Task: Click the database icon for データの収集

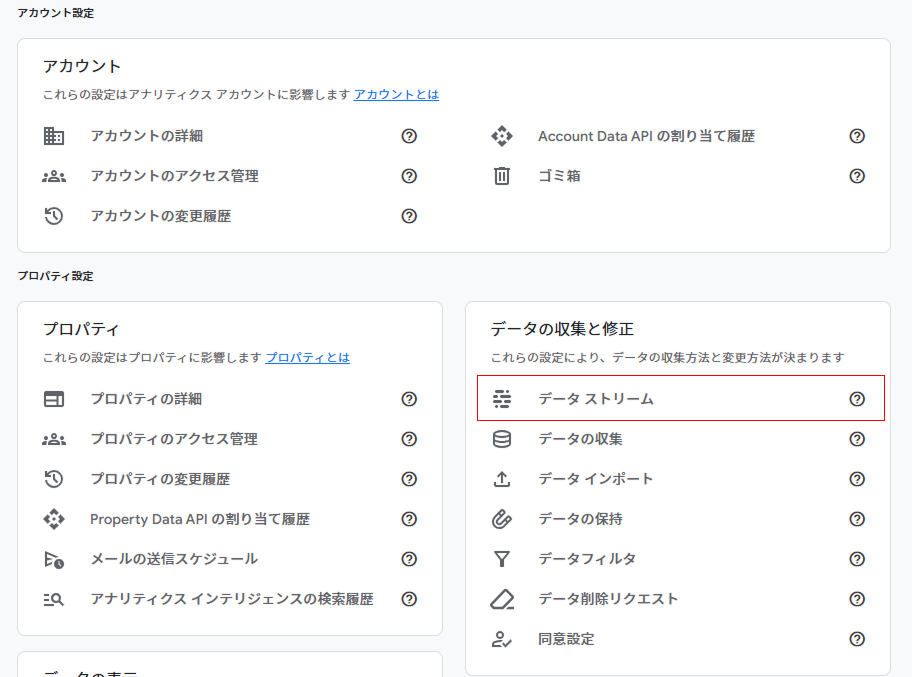Action: (x=502, y=438)
